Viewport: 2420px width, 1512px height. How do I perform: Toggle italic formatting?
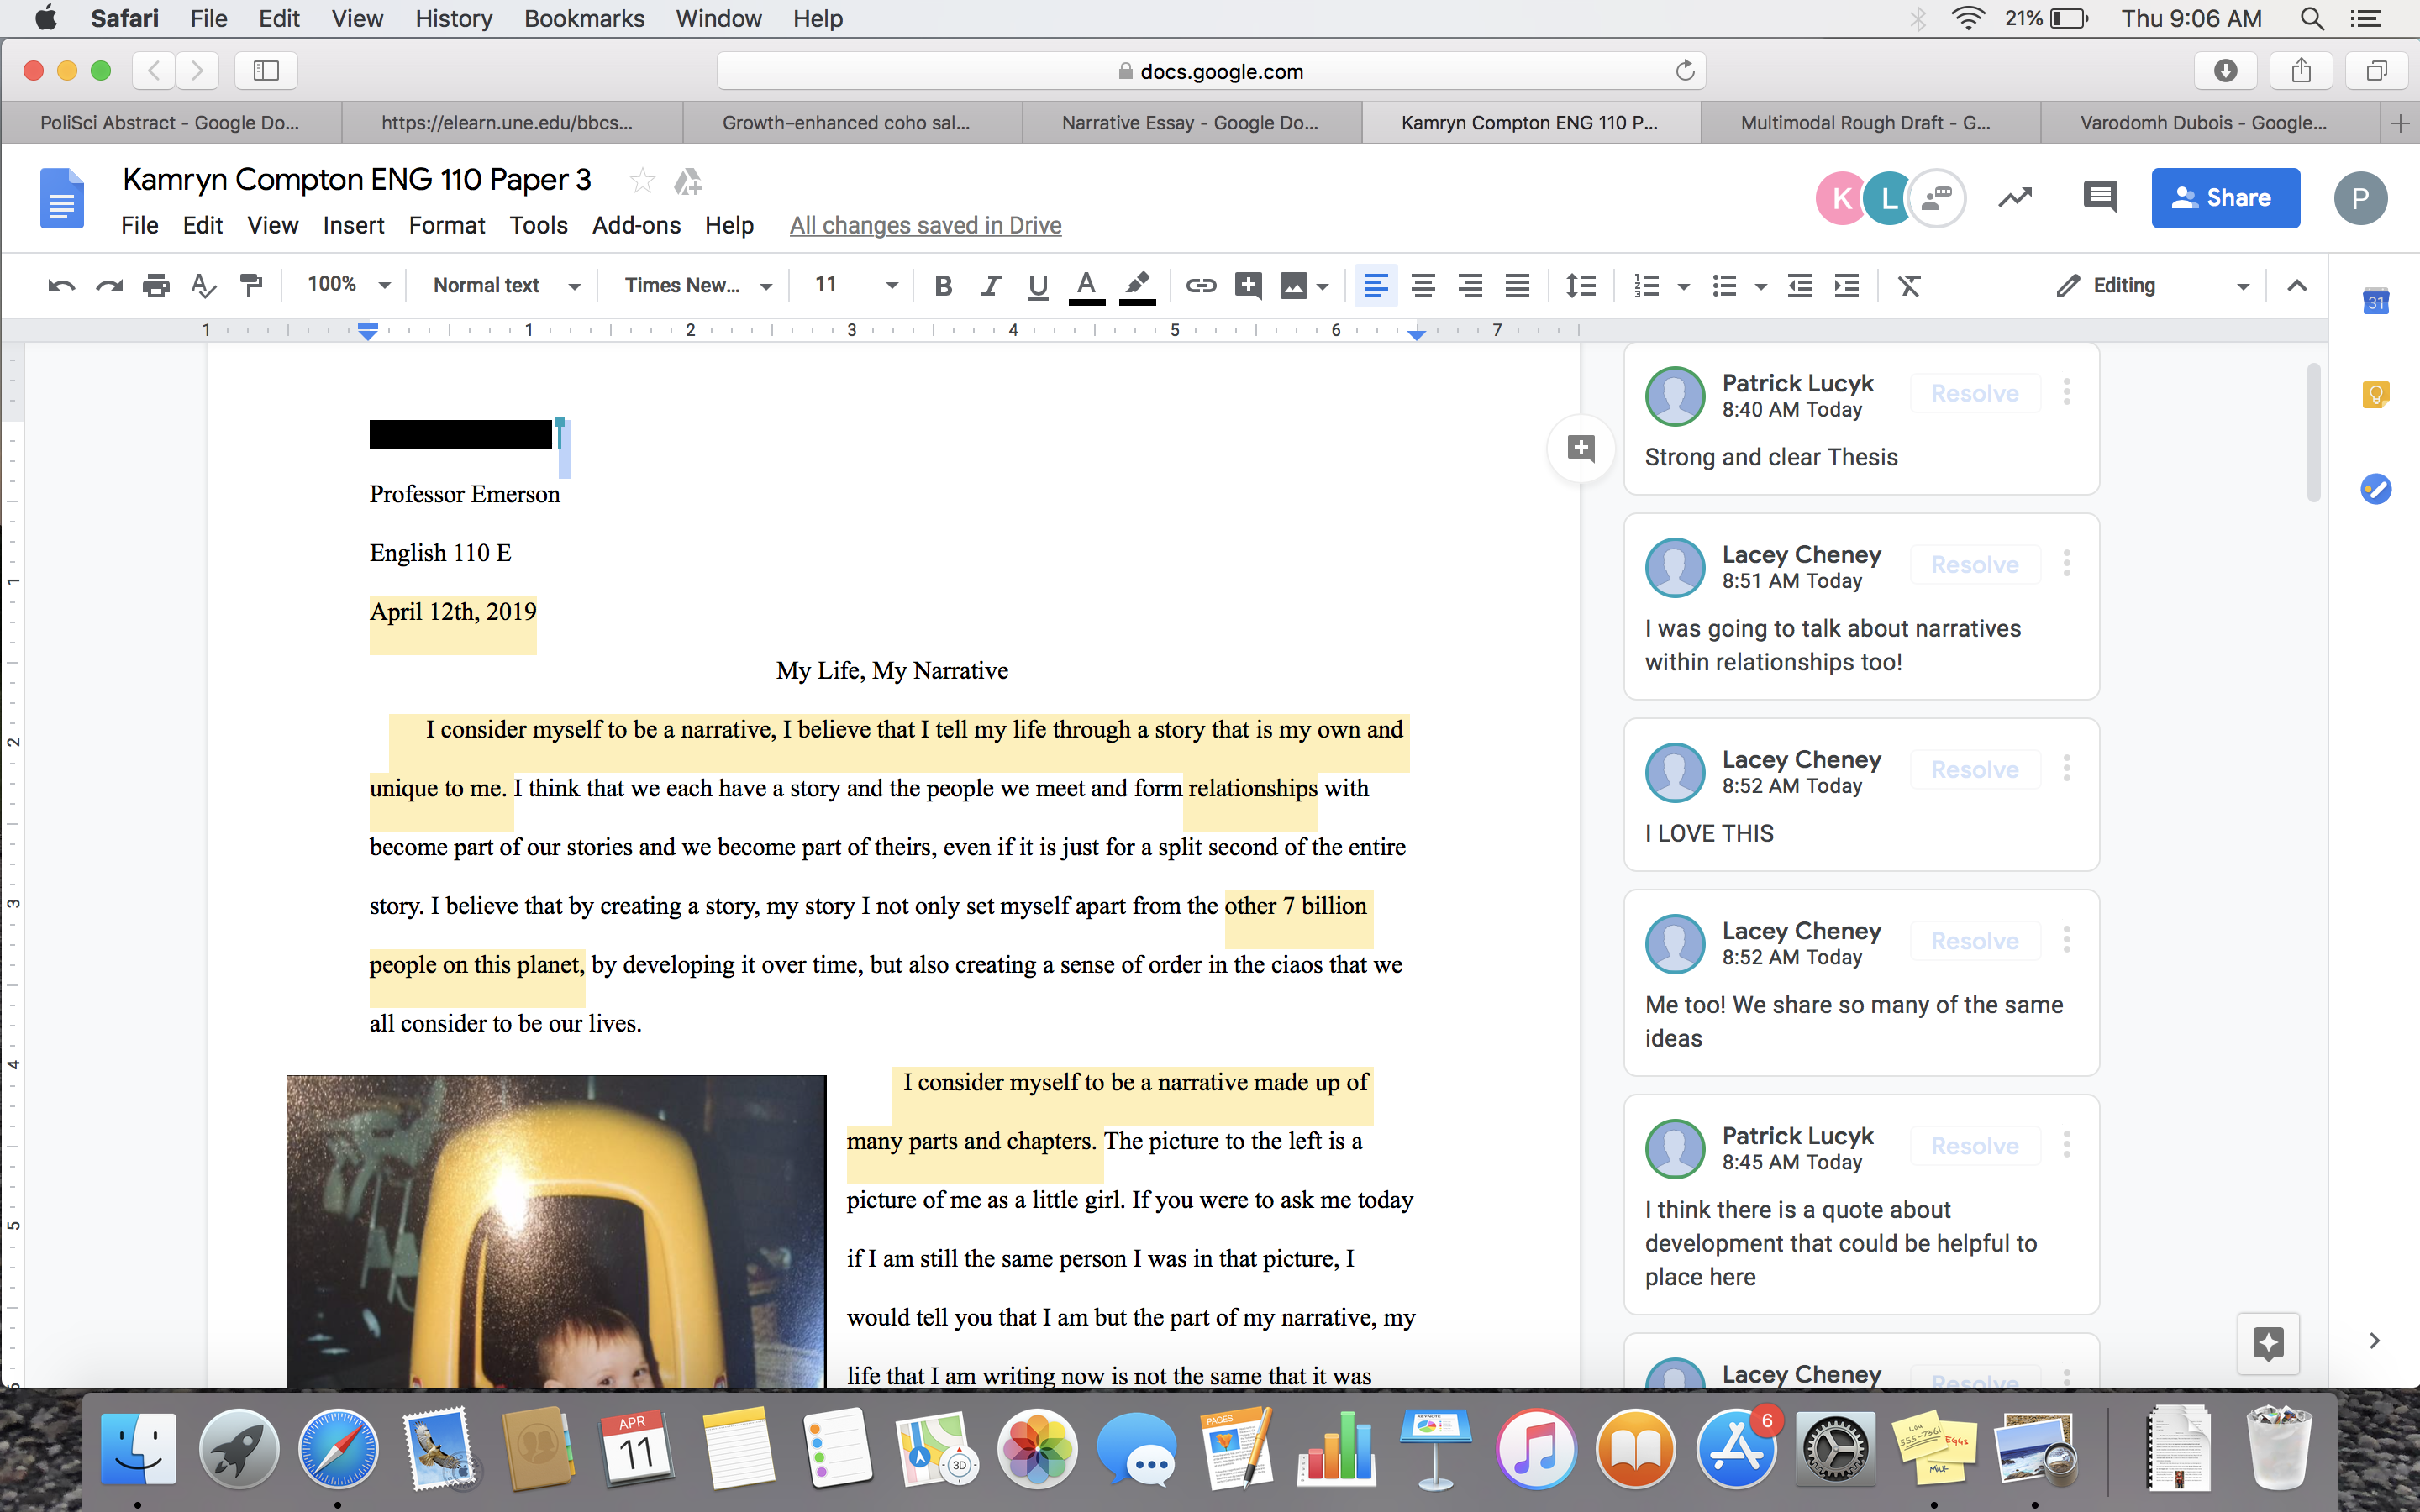click(990, 286)
